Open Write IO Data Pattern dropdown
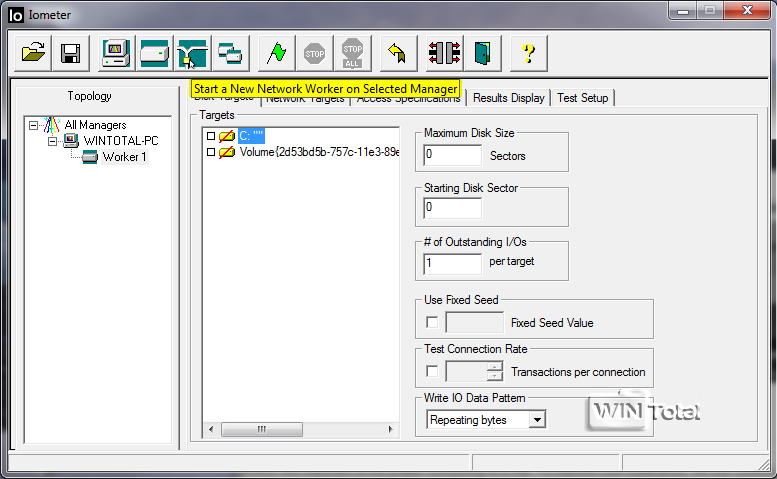The width and height of the screenshot is (777, 479). (x=537, y=420)
